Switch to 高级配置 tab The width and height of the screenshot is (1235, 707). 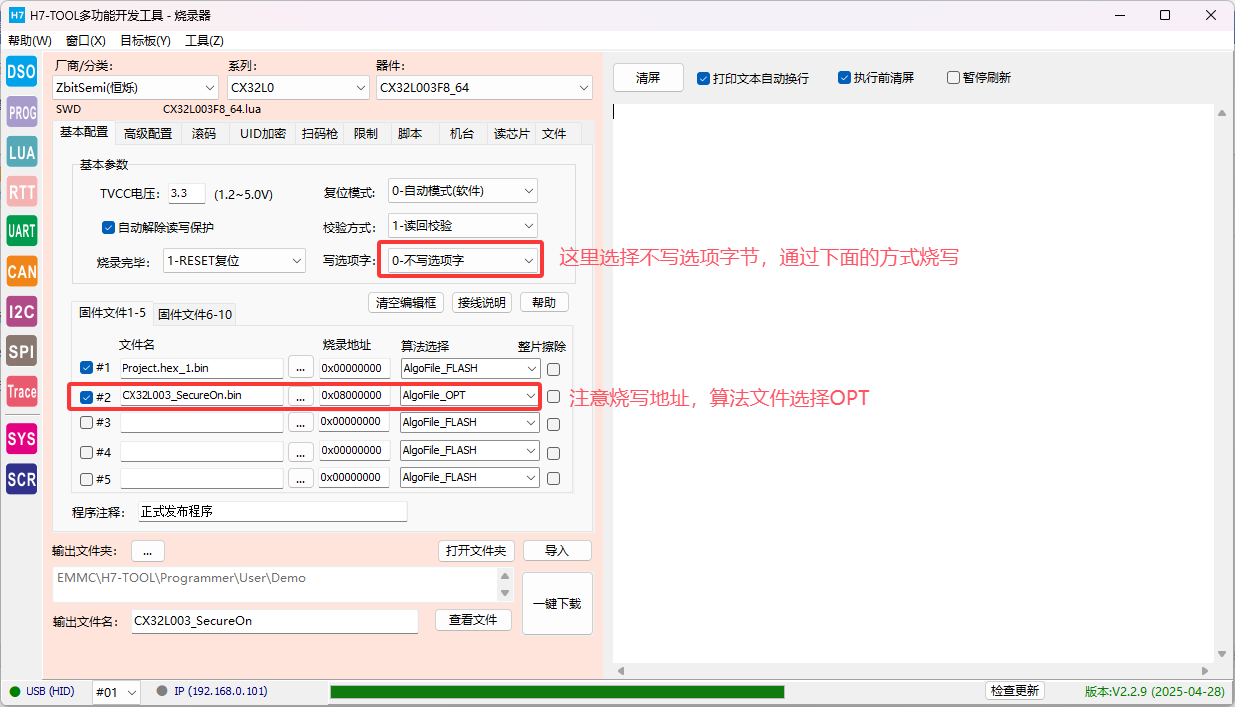148,134
